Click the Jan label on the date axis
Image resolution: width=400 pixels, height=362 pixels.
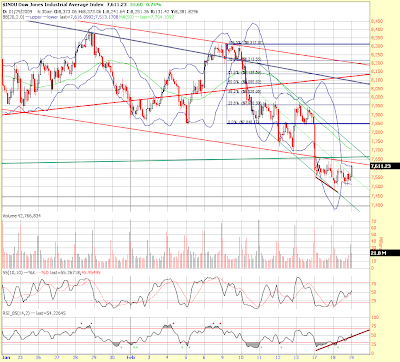(x=6, y=357)
